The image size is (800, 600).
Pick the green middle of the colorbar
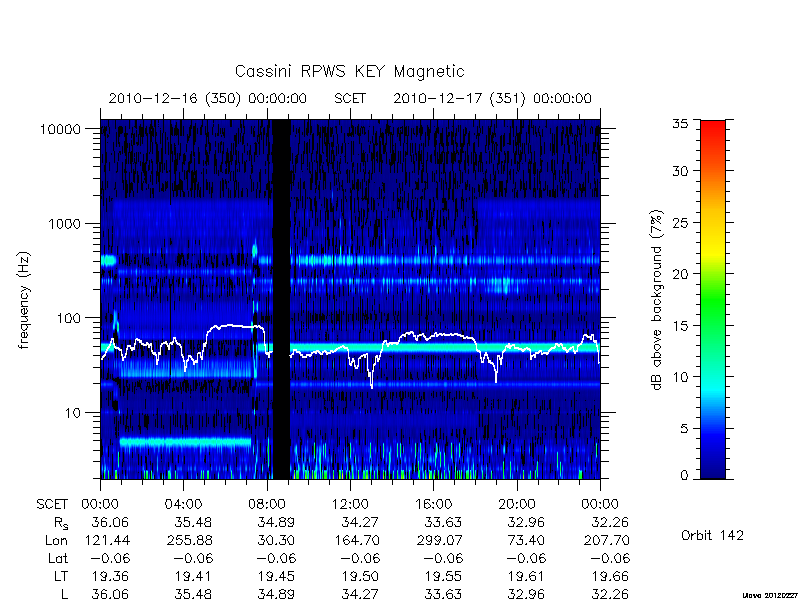pyautogui.click(x=713, y=300)
